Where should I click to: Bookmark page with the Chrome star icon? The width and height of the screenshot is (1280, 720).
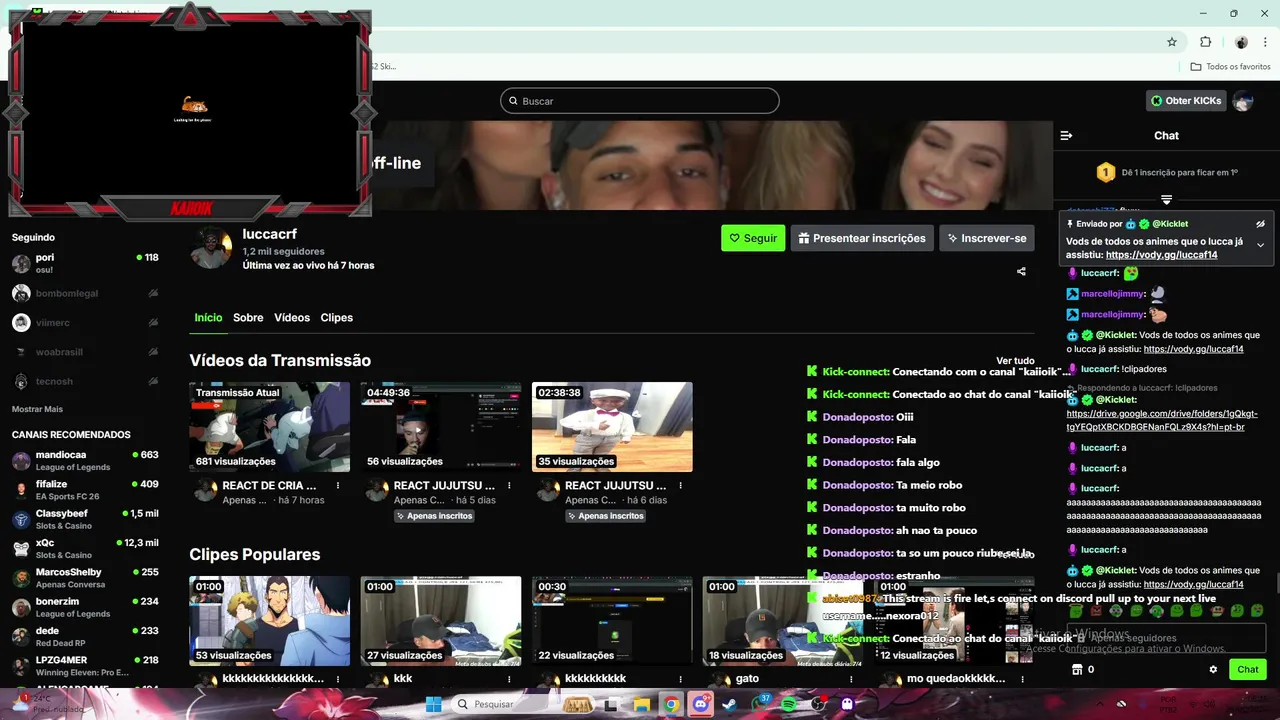pyautogui.click(x=1172, y=42)
